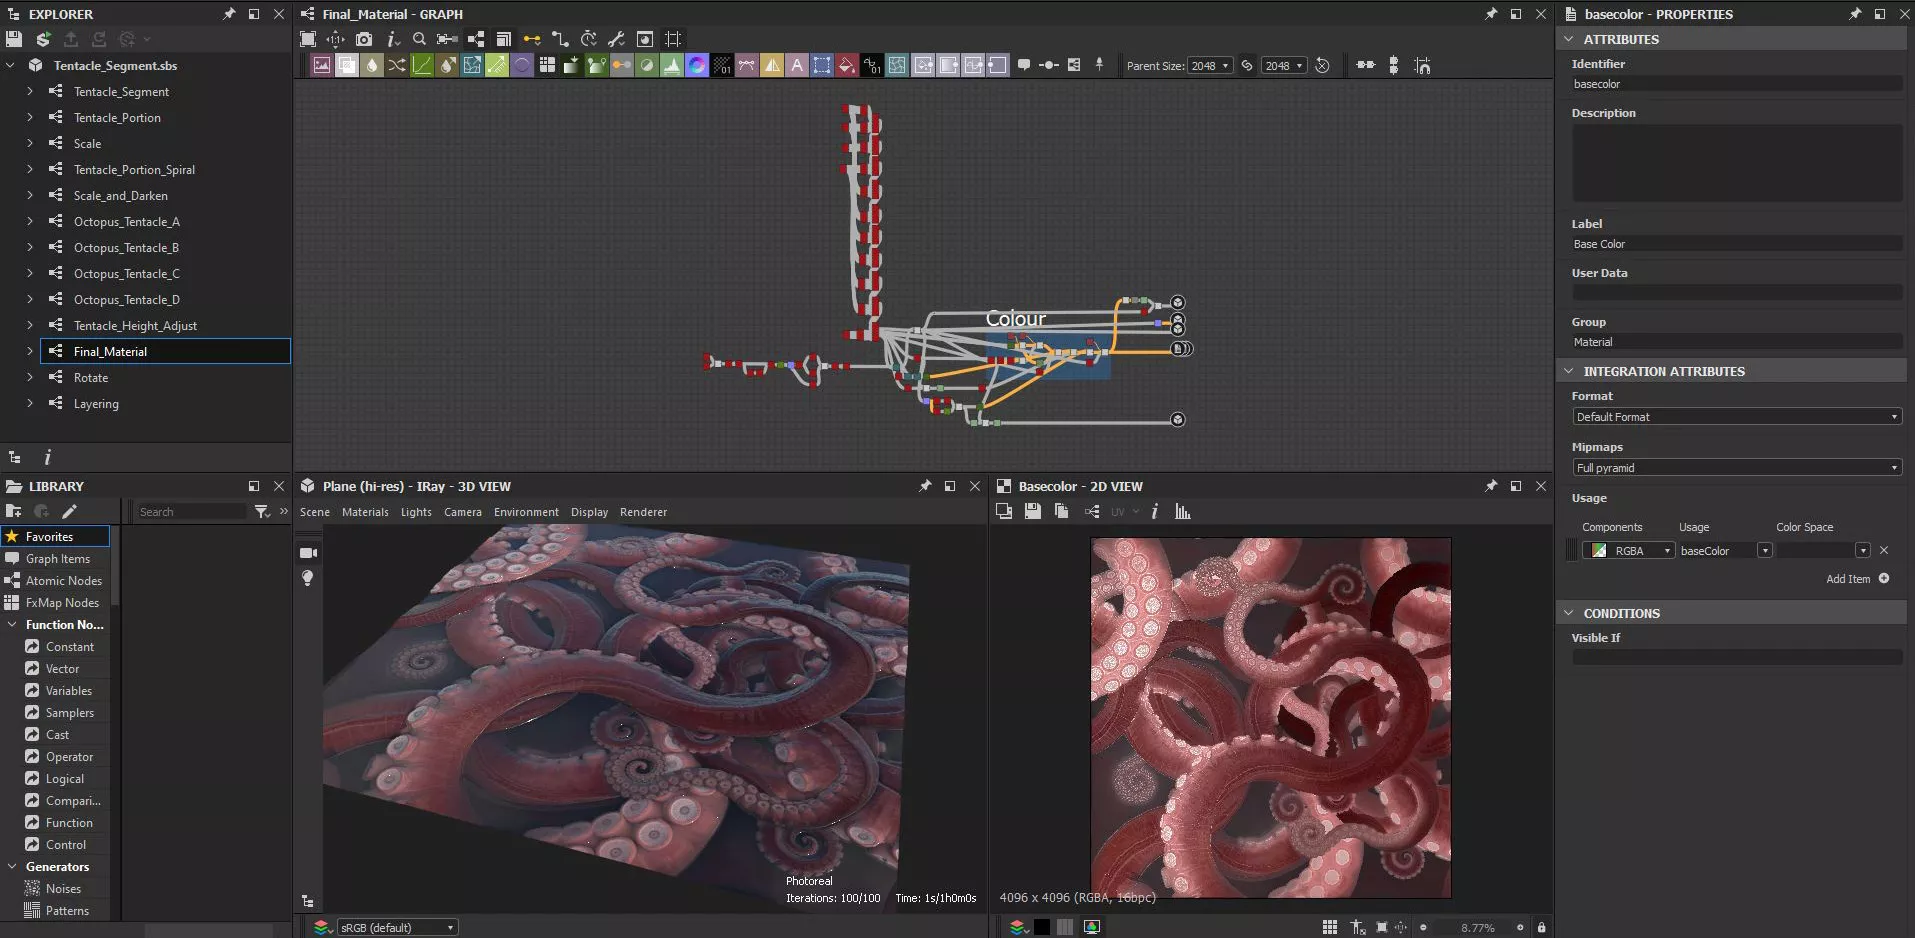Toggle the parent size width-height link

[x=1247, y=66]
